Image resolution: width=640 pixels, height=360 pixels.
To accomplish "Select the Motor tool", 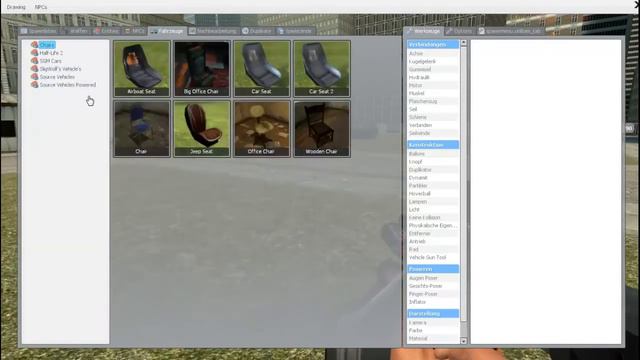I will click(x=433, y=85).
